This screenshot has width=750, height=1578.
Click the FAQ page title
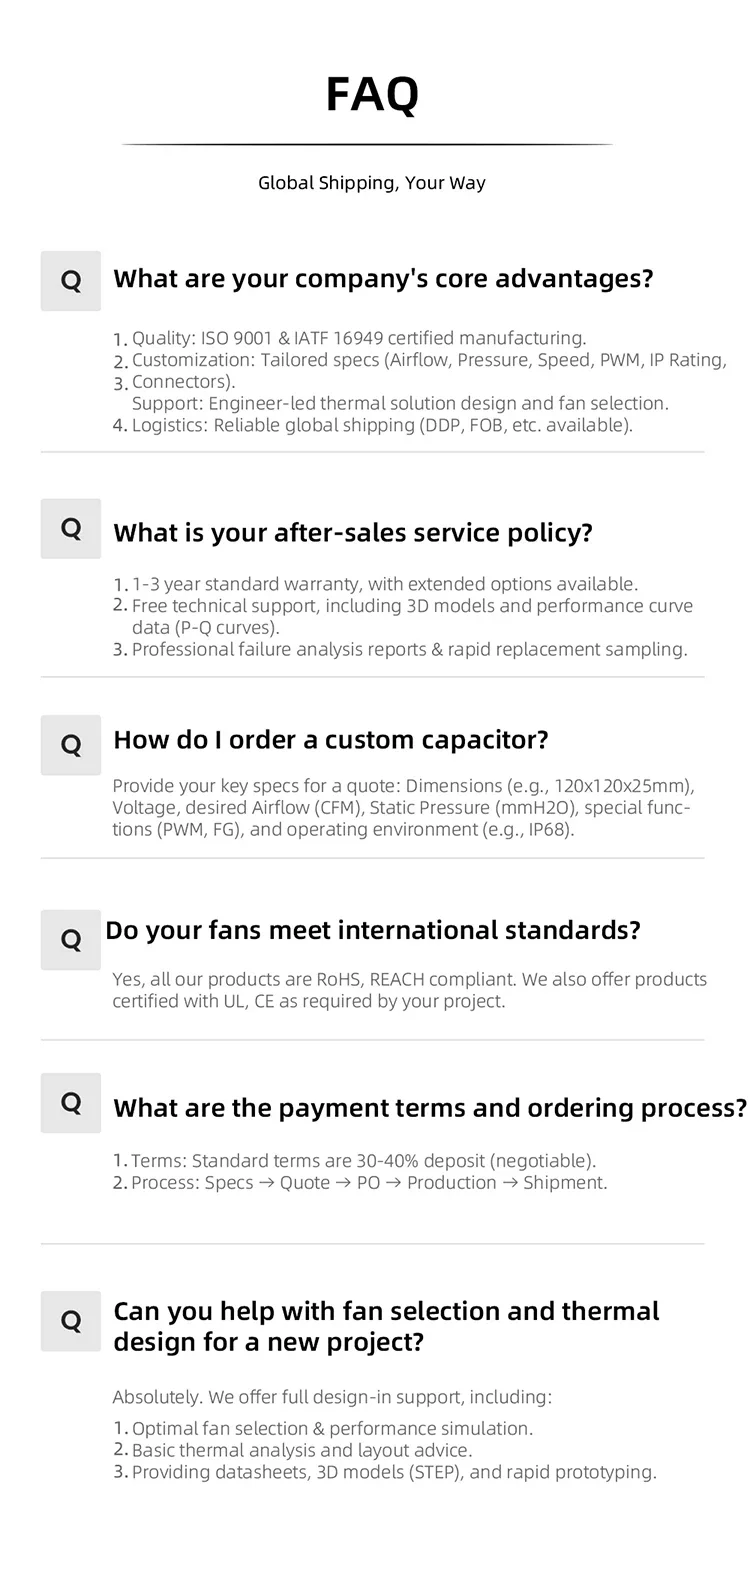(x=372, y=95)
